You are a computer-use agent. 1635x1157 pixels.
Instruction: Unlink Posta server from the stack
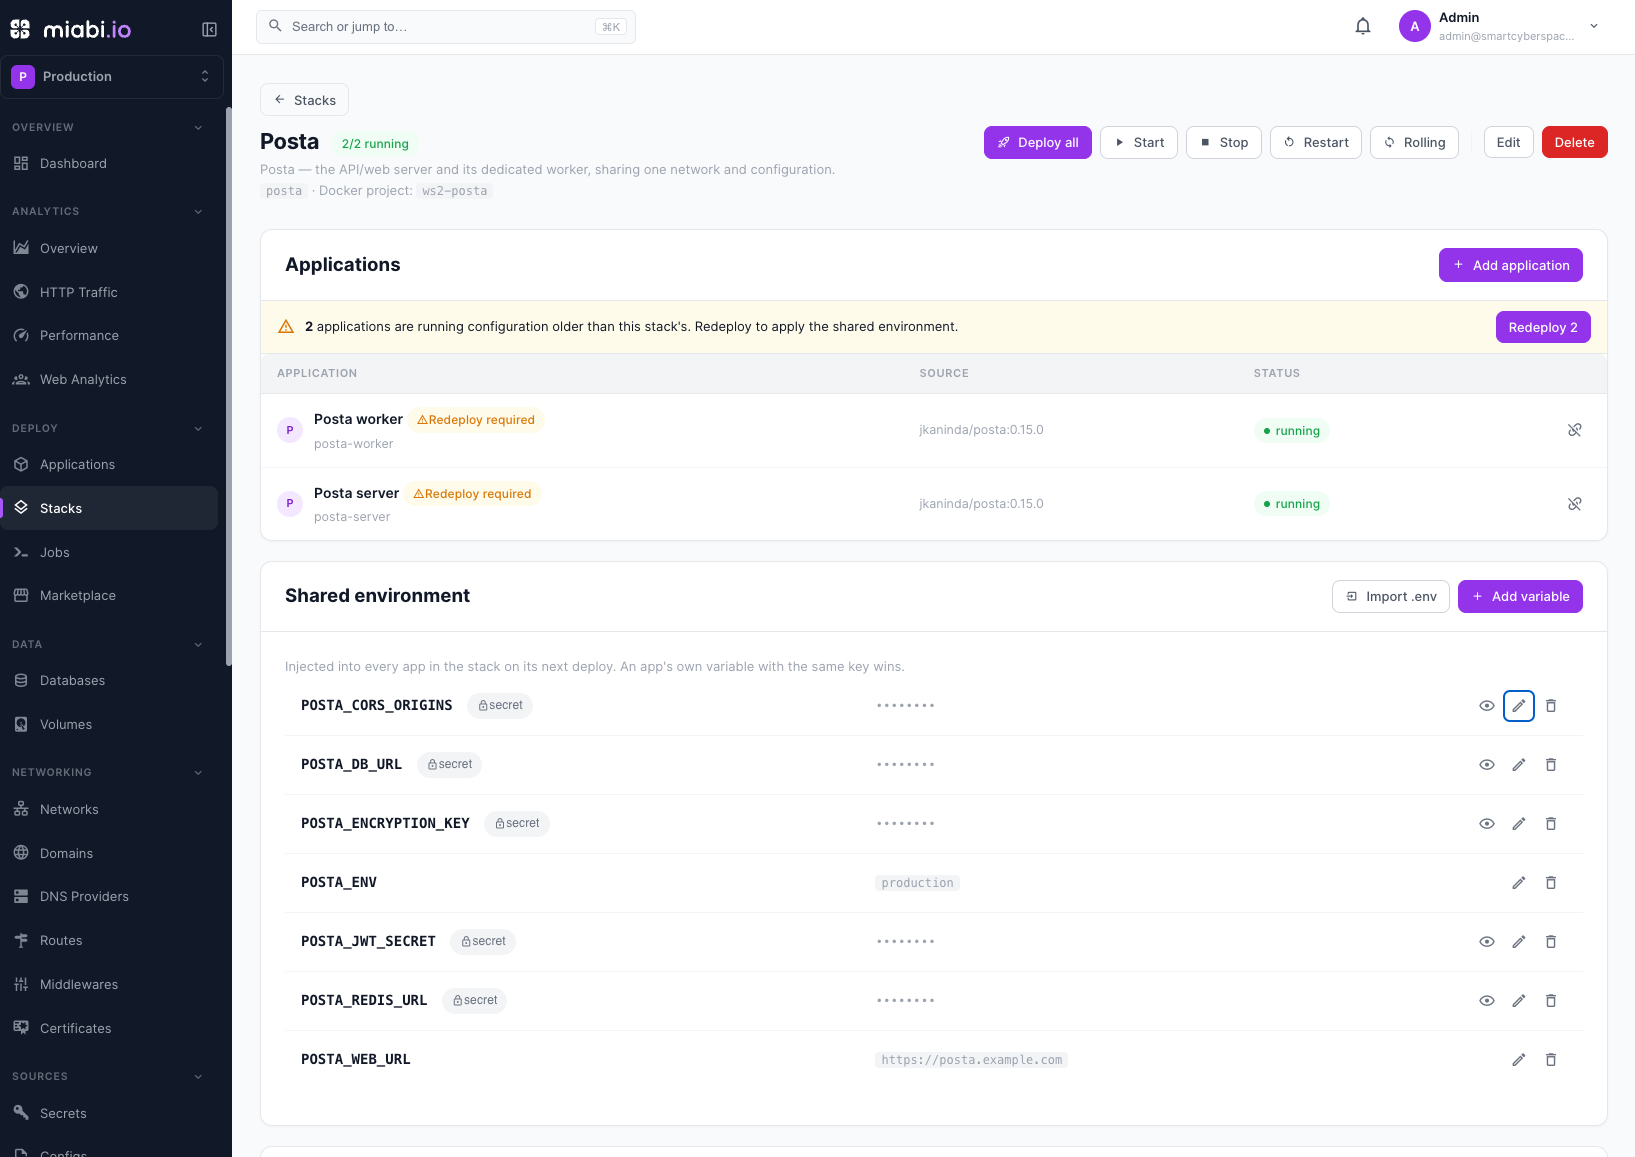point(1575,504)
